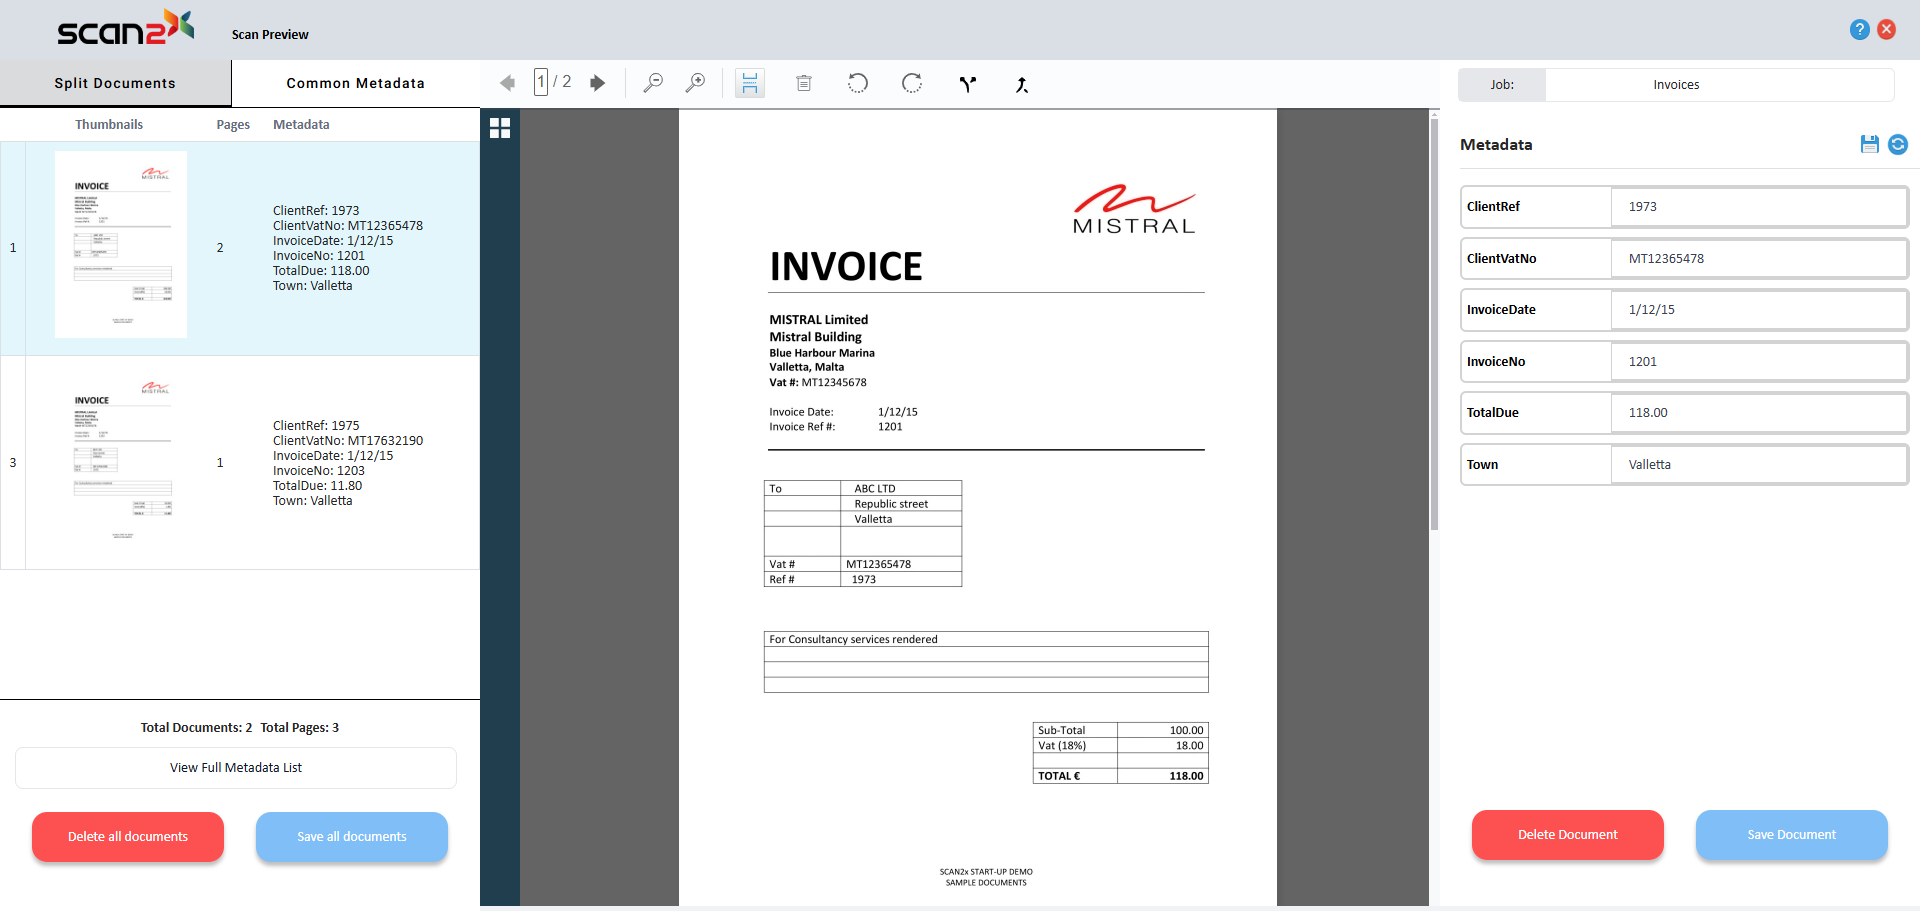
Task: Open the View Full Metadata List
Action: coord(236,768)
